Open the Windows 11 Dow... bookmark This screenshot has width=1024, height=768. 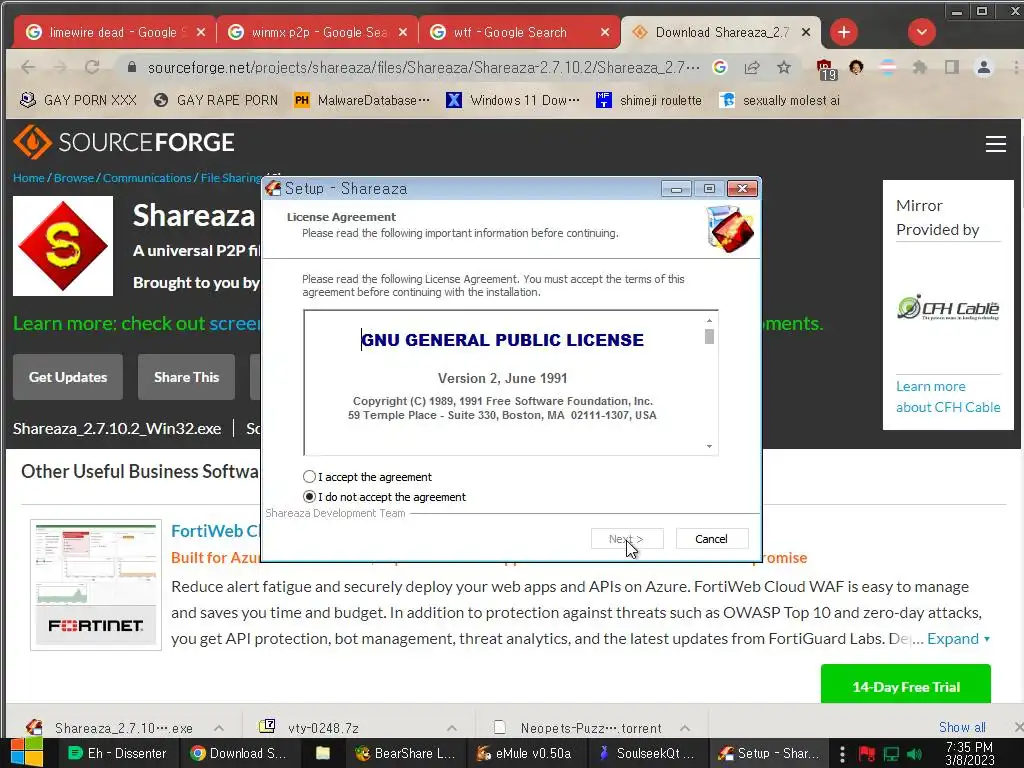tap(513, 100)
